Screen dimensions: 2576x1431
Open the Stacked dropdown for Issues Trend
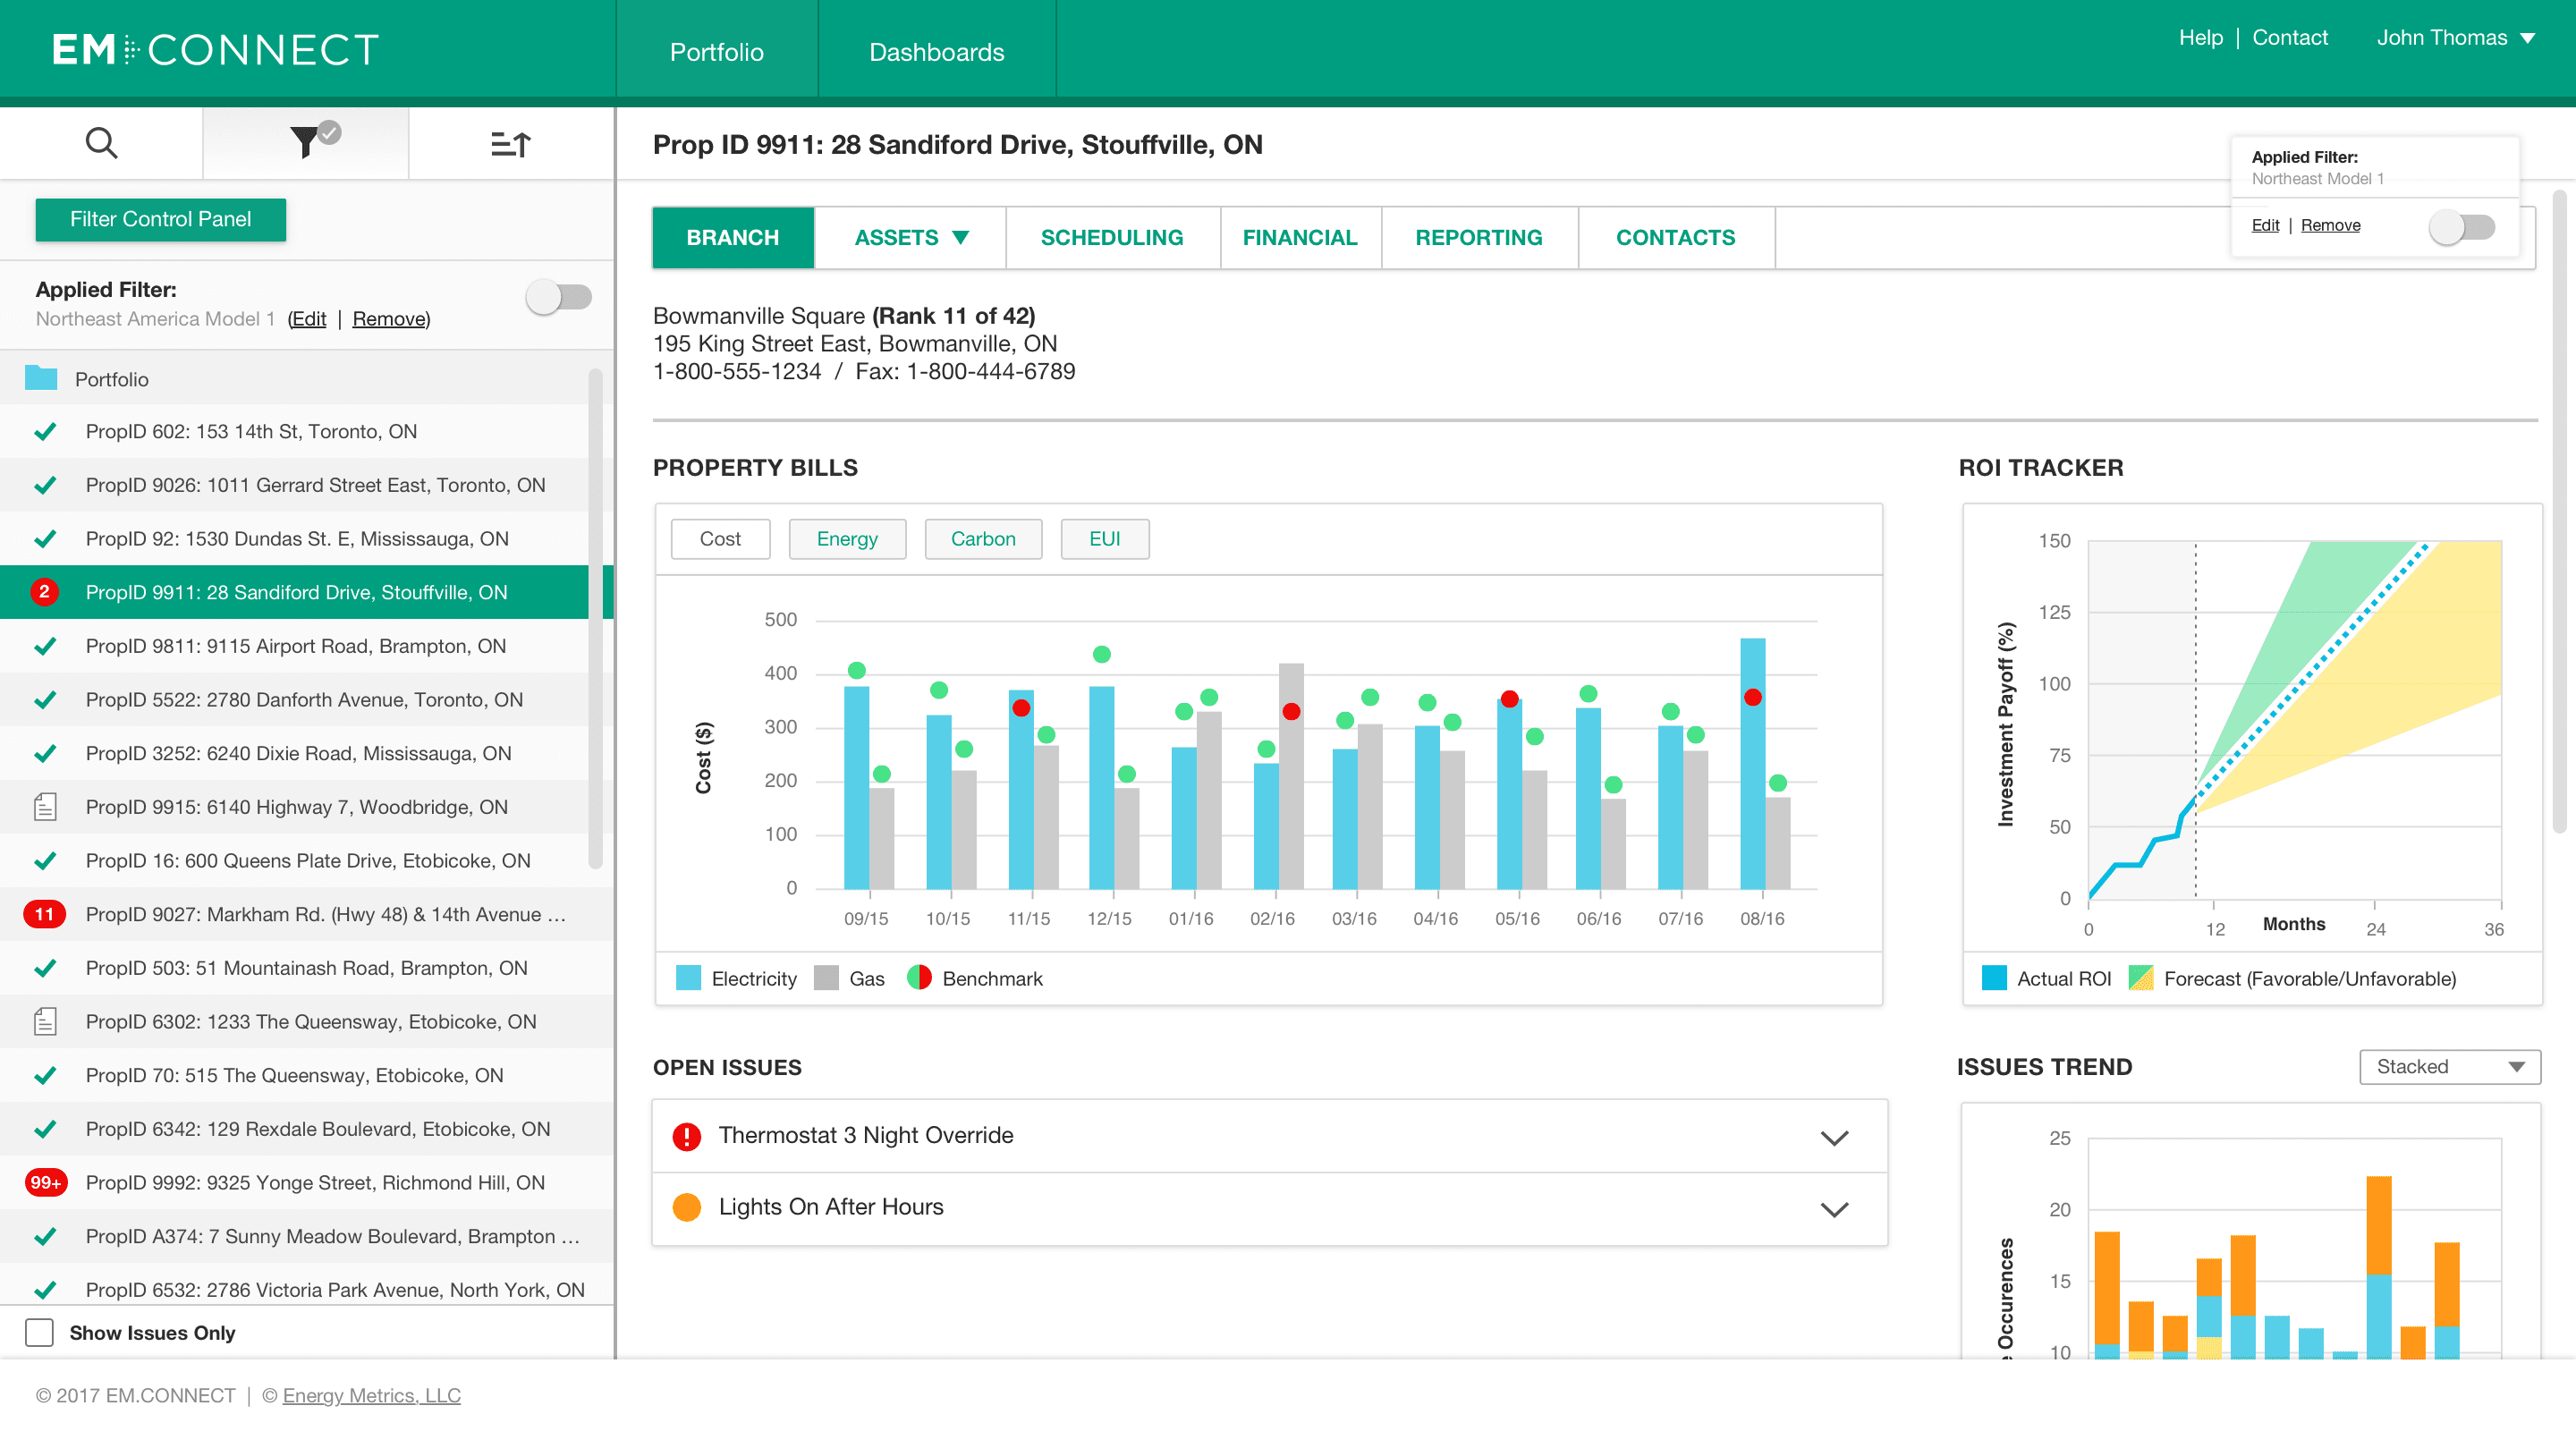(x=2449, y=1066)
